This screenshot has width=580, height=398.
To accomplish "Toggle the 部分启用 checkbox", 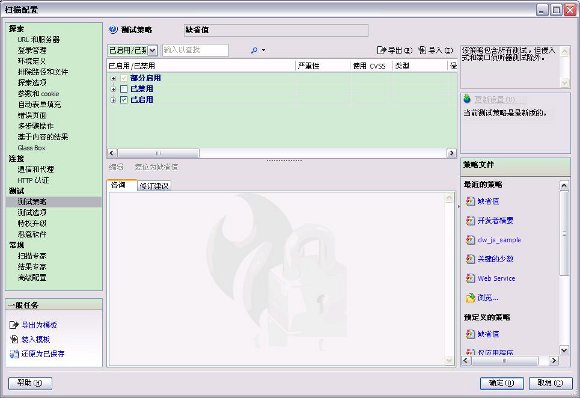I will pyautogui.click(x=124, y=78).
